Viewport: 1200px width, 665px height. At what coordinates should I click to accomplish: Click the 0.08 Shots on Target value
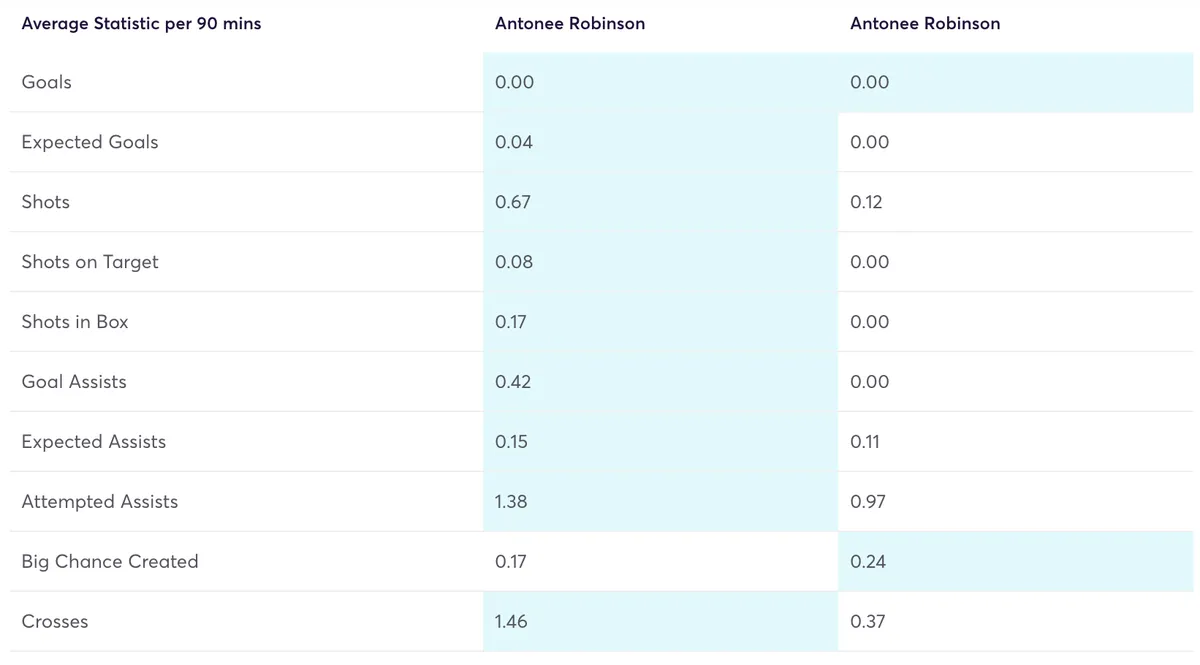tap(514, 262)
